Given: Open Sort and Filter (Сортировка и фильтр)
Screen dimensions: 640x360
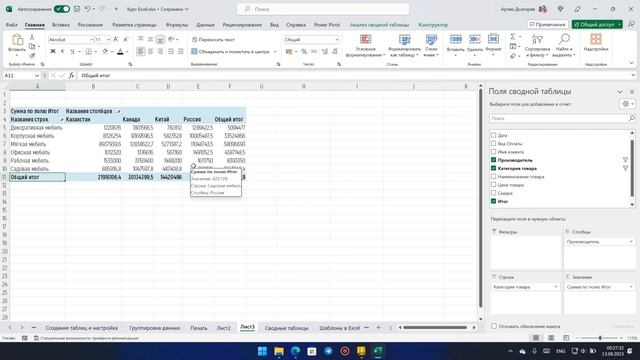Looking at the screenshot, I should coord(537,45).
